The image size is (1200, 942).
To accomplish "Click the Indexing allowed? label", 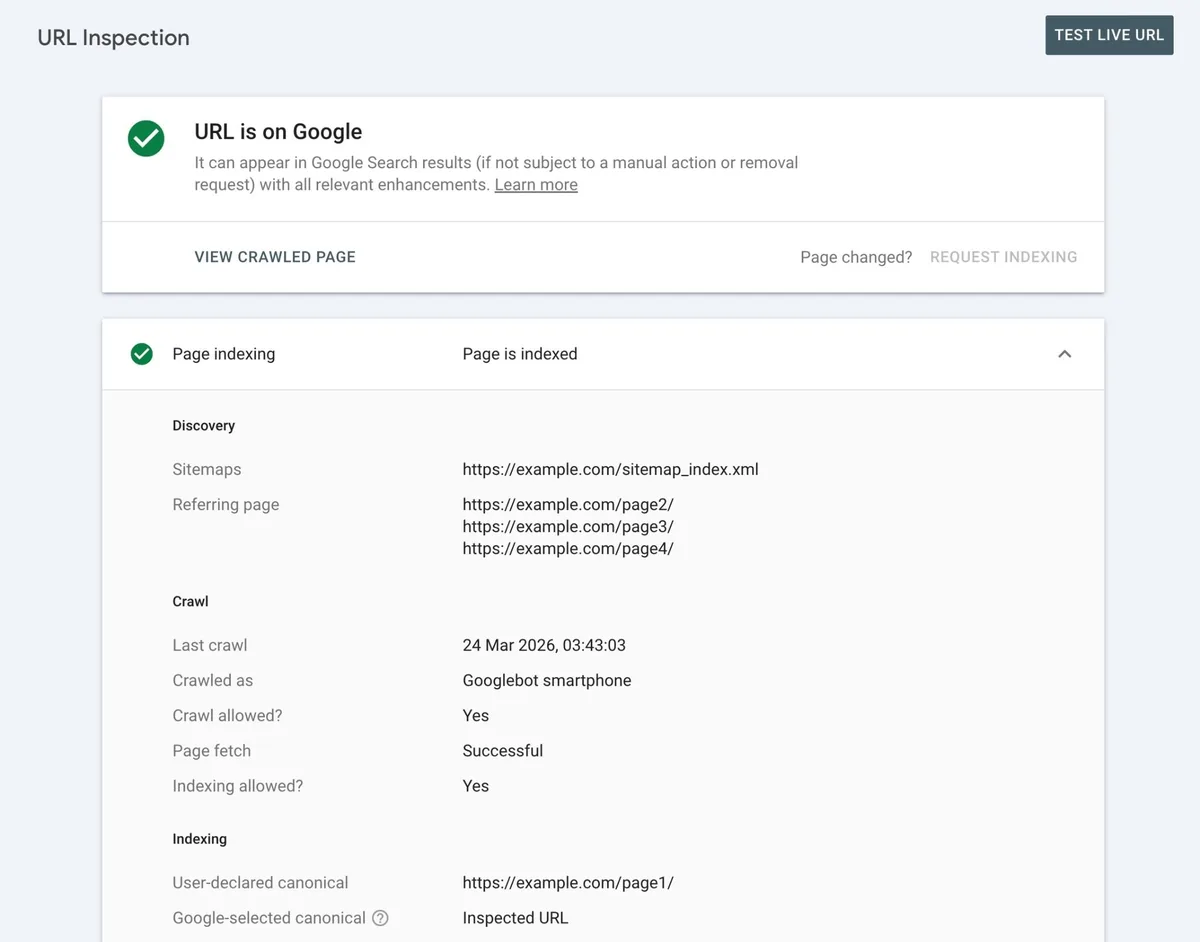I will [x=238, y=785].
